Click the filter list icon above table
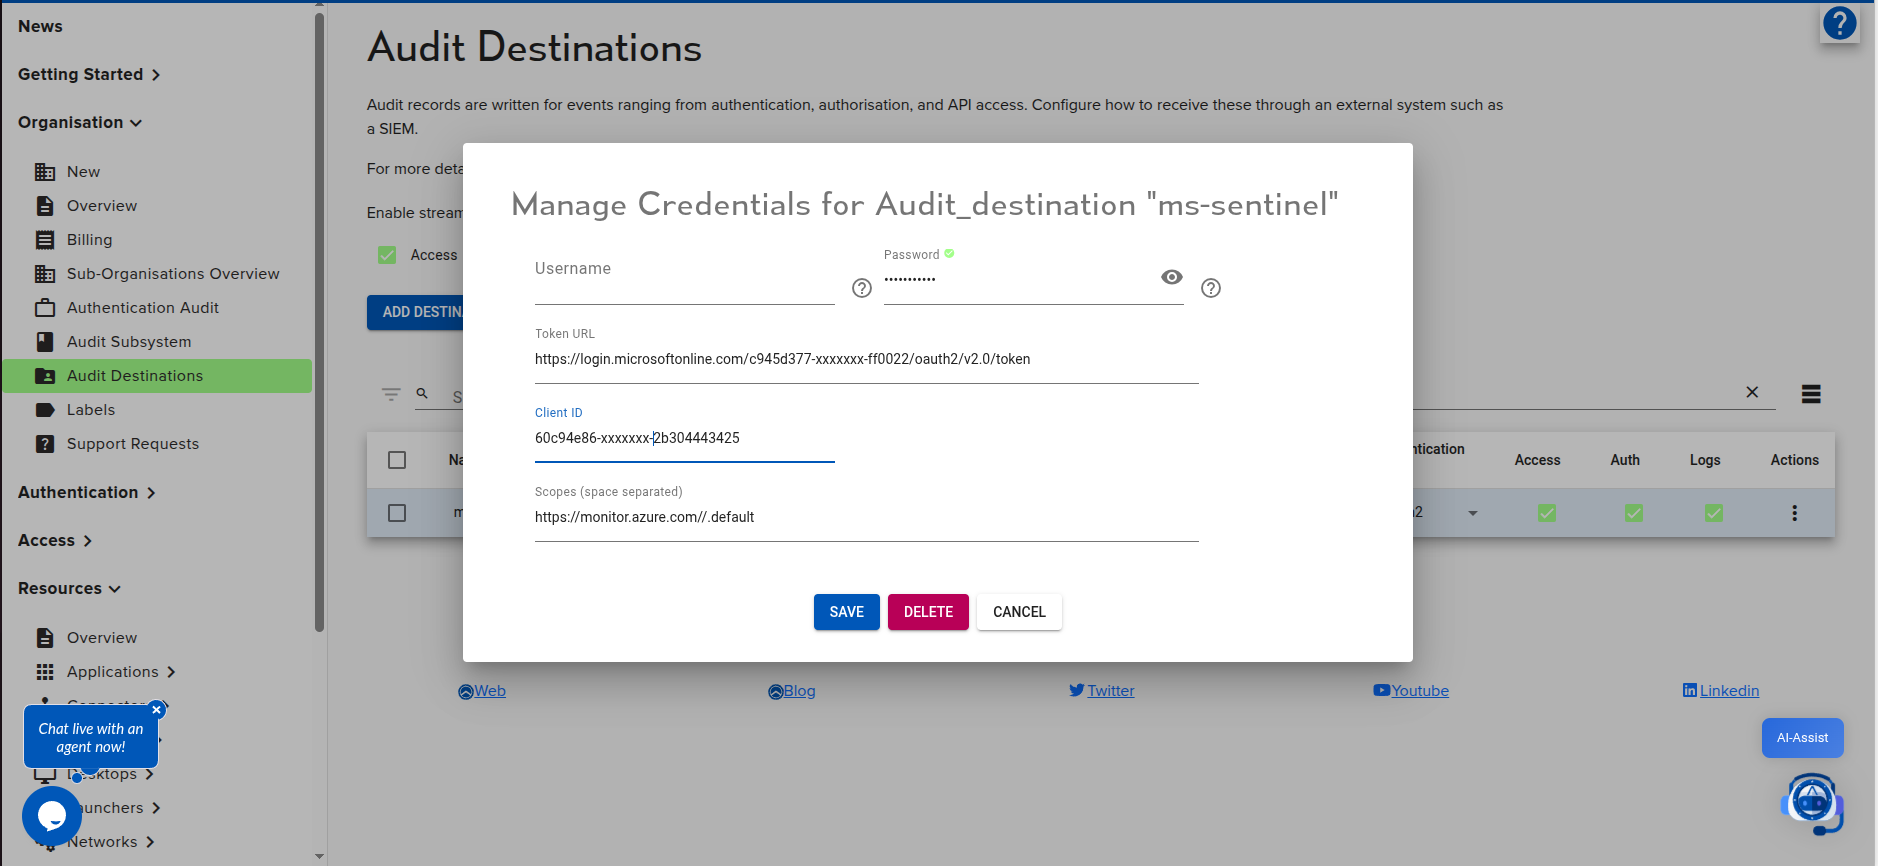The height and width of the screenshot is (866, 1878). 391,394
